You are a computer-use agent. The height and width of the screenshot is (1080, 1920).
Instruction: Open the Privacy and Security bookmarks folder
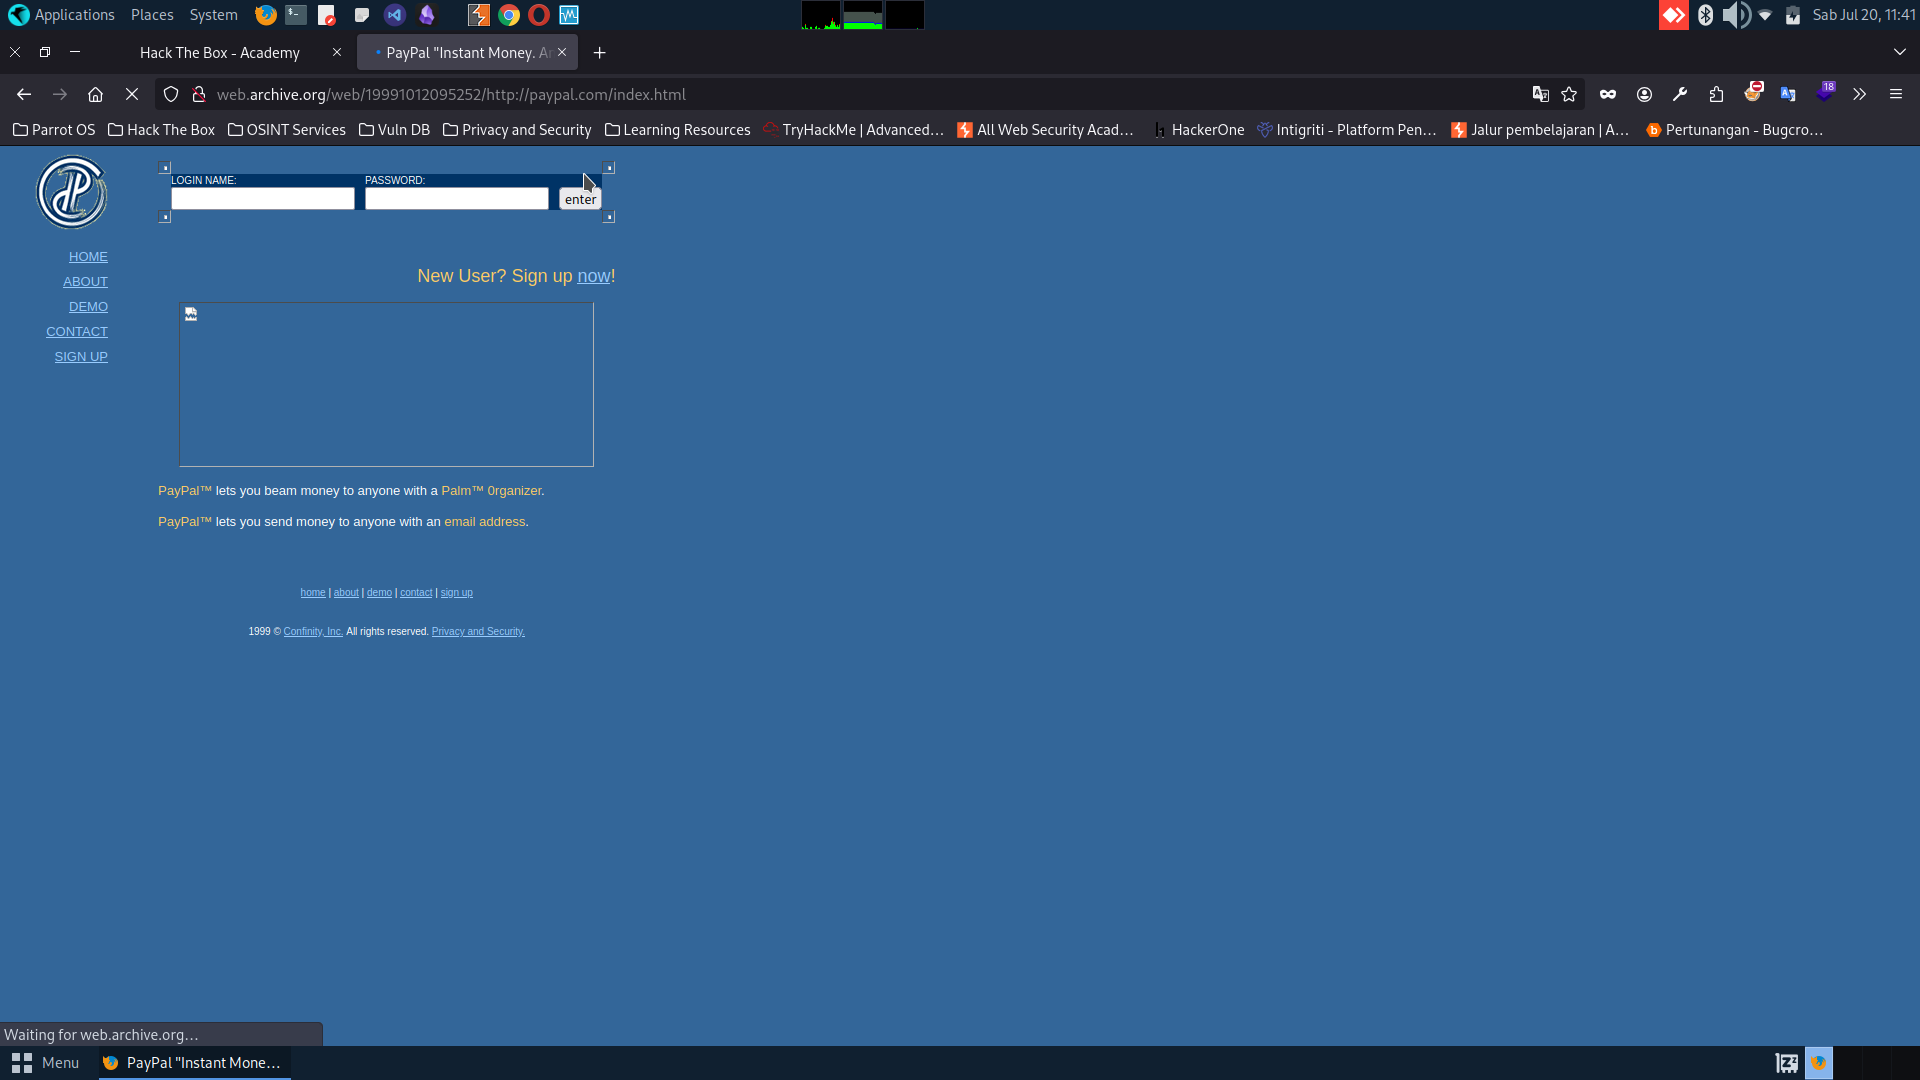coord(517,130)
